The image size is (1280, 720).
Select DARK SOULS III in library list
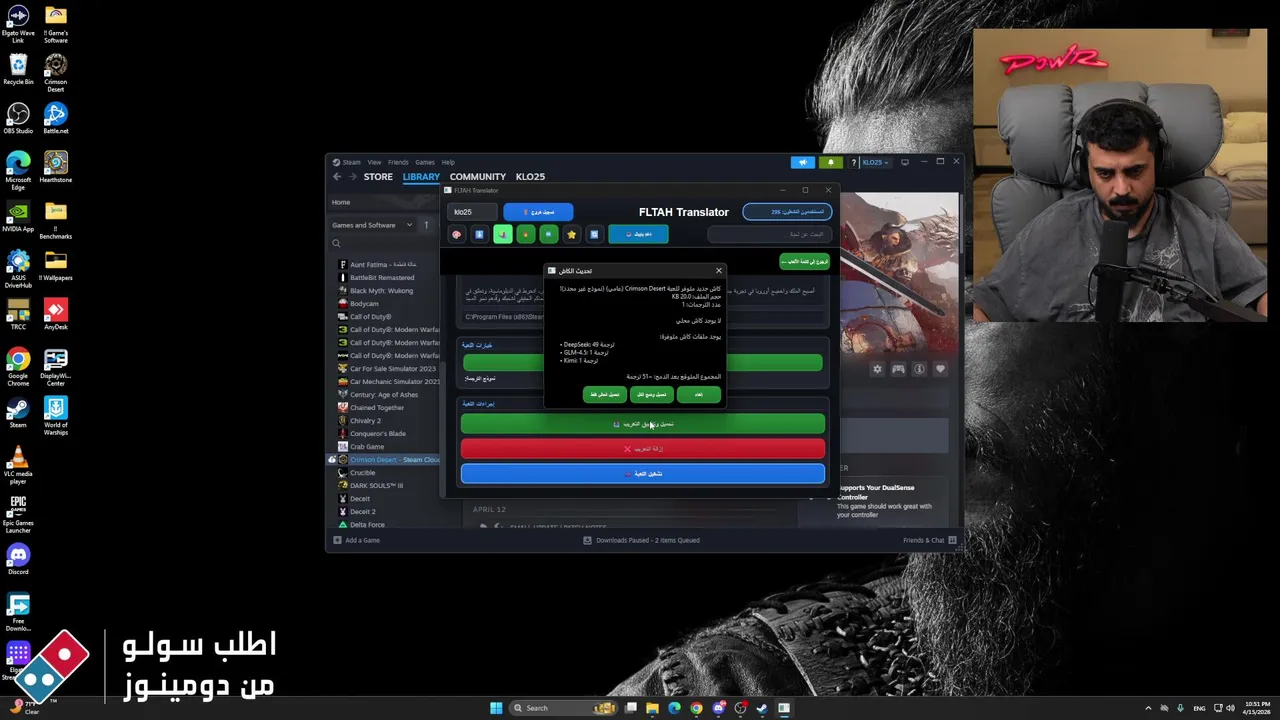[376, 486]
